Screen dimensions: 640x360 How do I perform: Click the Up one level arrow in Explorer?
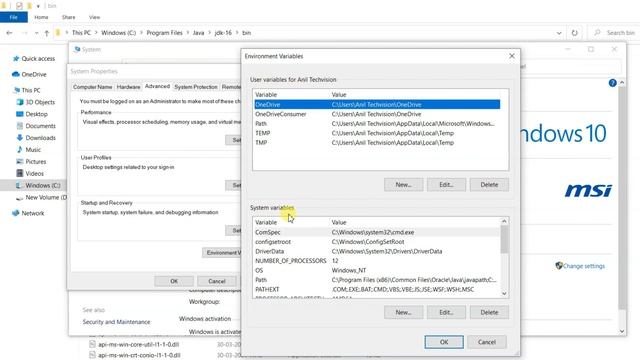click(47, 33)
